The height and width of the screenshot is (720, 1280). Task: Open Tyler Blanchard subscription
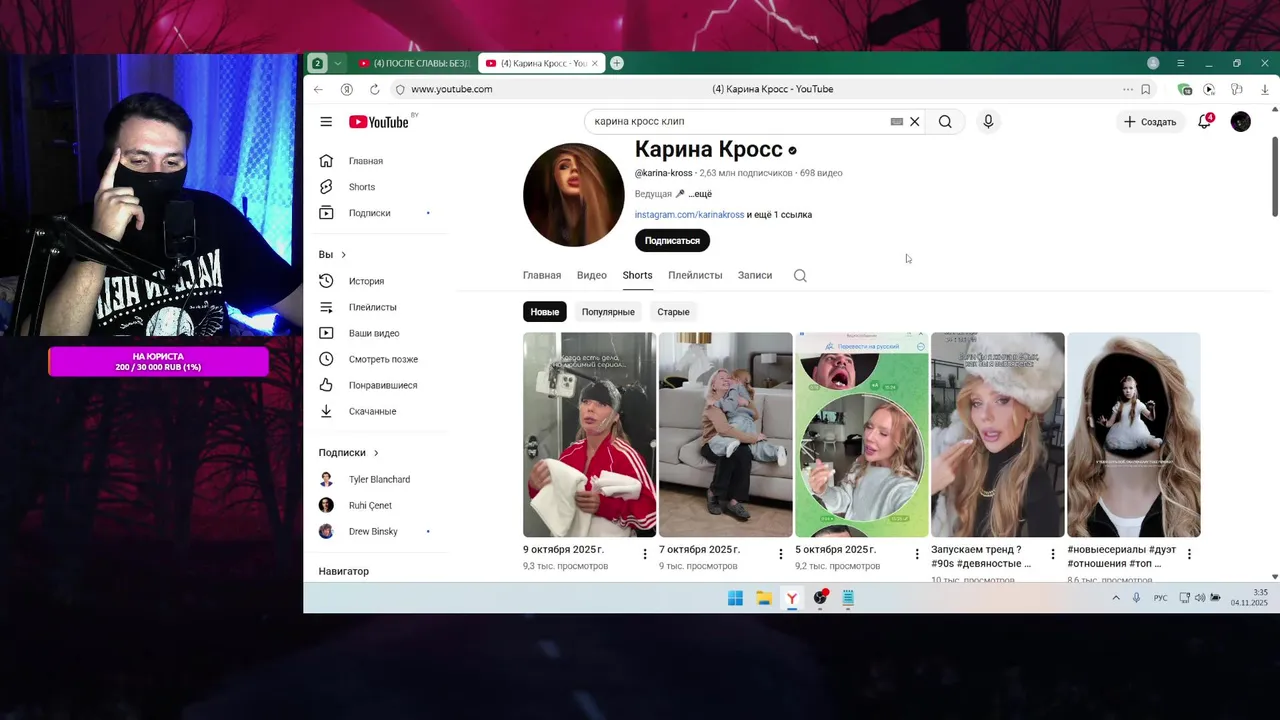pyautogui.click(x=377, y=479)
